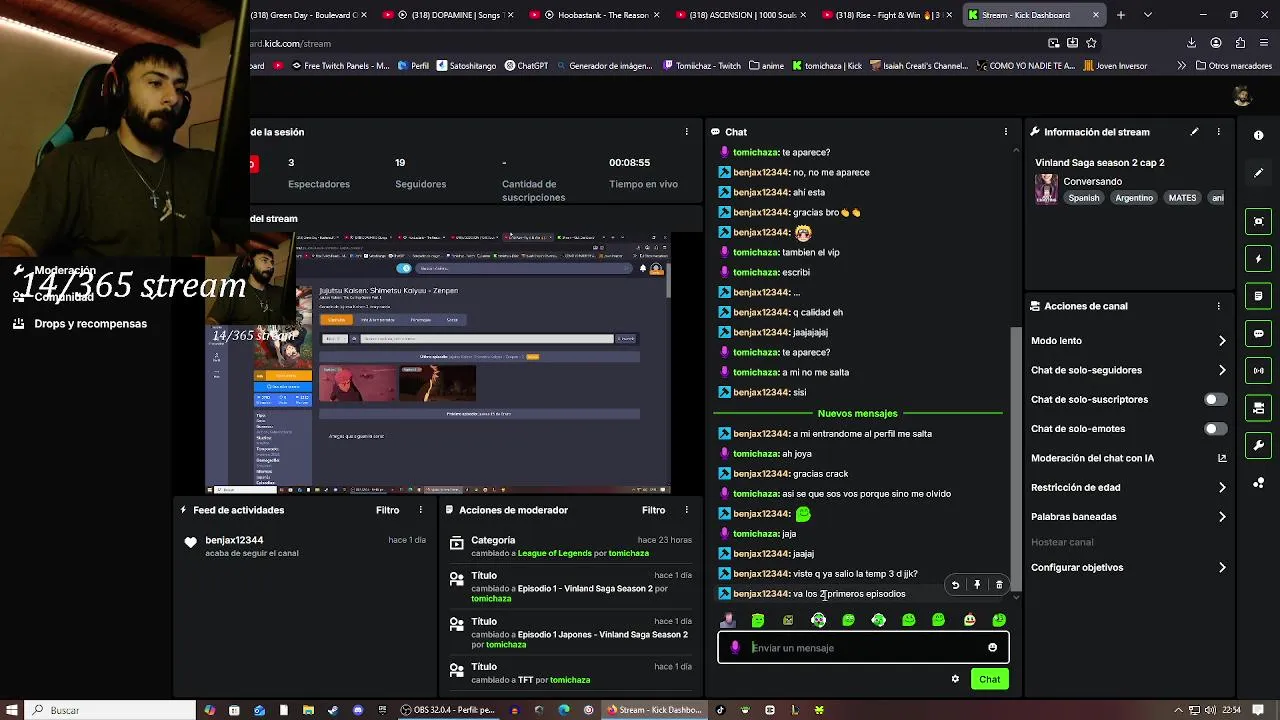Open ChatGPT bookmark
The height and width of the screenshot is (720, 1280).
click(526, 66)
